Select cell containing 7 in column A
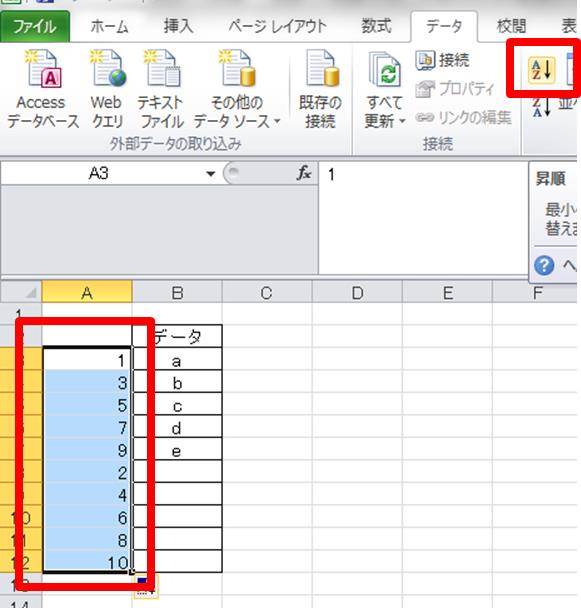Screen dimensions: 581x608 [87, 427]
